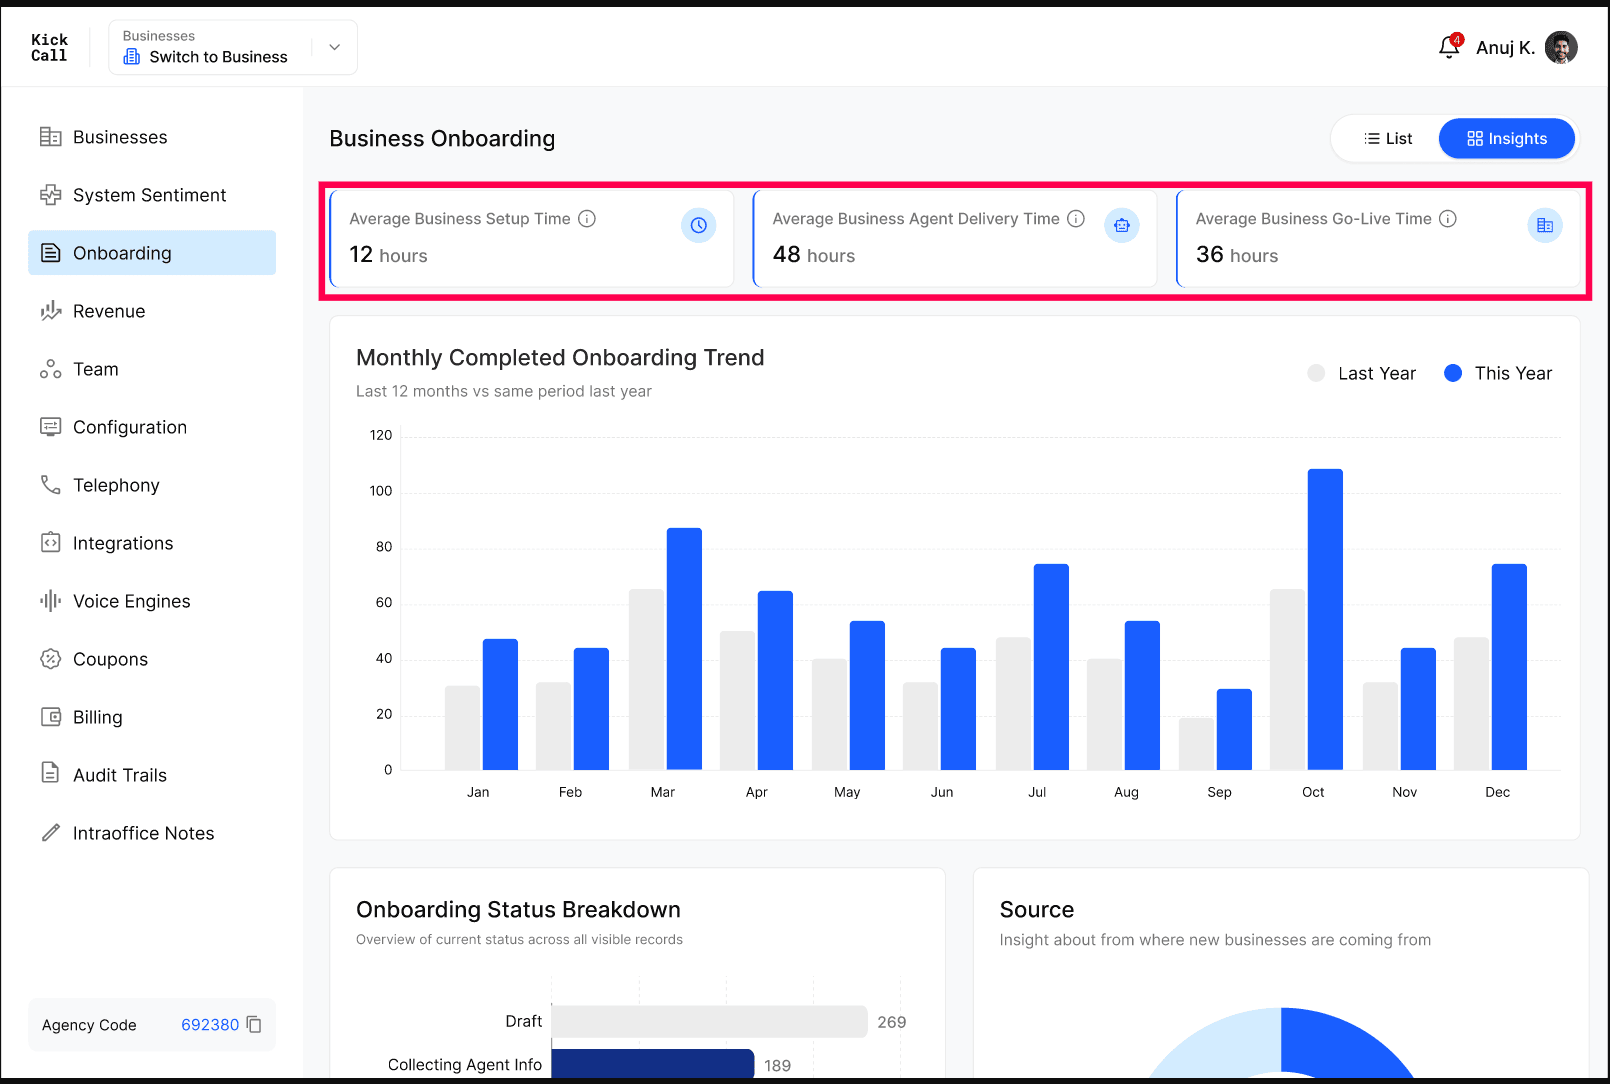Click the Integrations sidebar icon
Screen dimensions: 1610x1084
pos(50,543)
